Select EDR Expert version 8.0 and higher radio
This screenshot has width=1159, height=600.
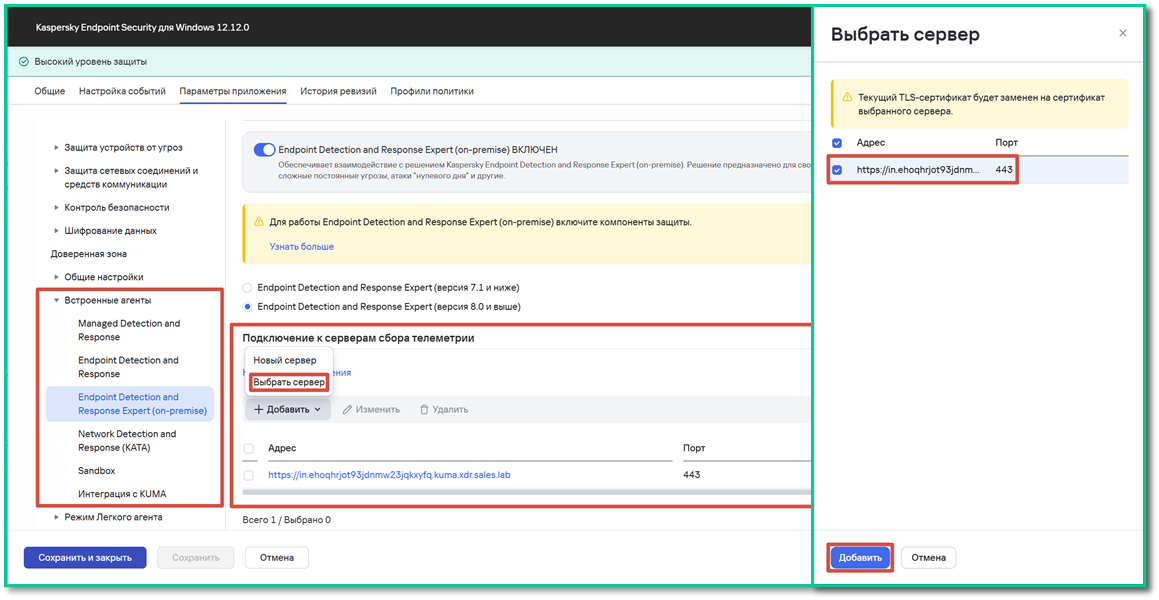coord(248,307)
